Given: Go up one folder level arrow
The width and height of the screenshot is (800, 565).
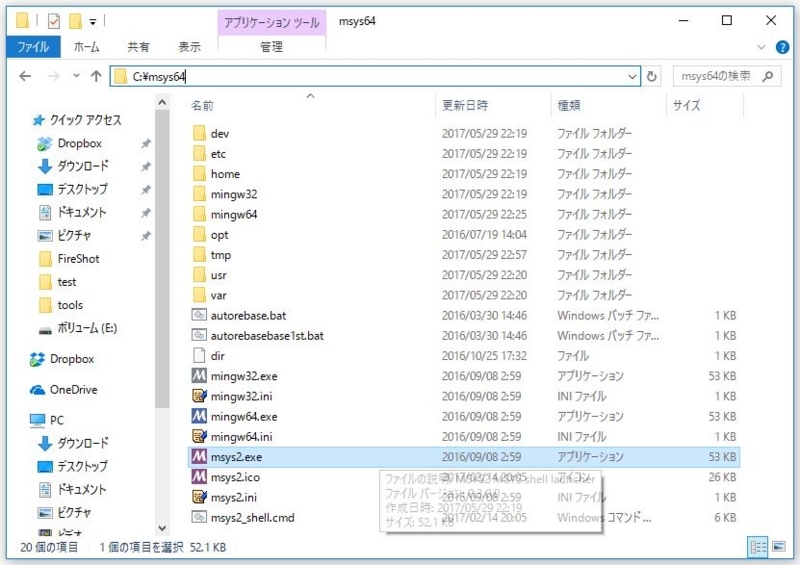Looking at the screenshot, I should point(96,77).
